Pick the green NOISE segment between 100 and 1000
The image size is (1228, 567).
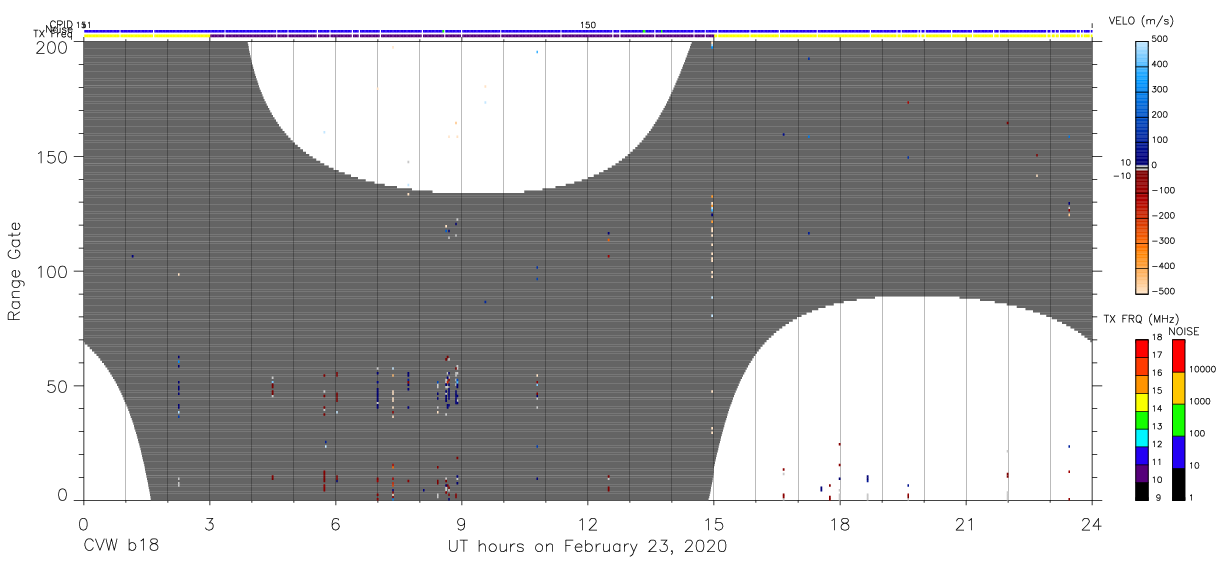tap(1178, 419)
